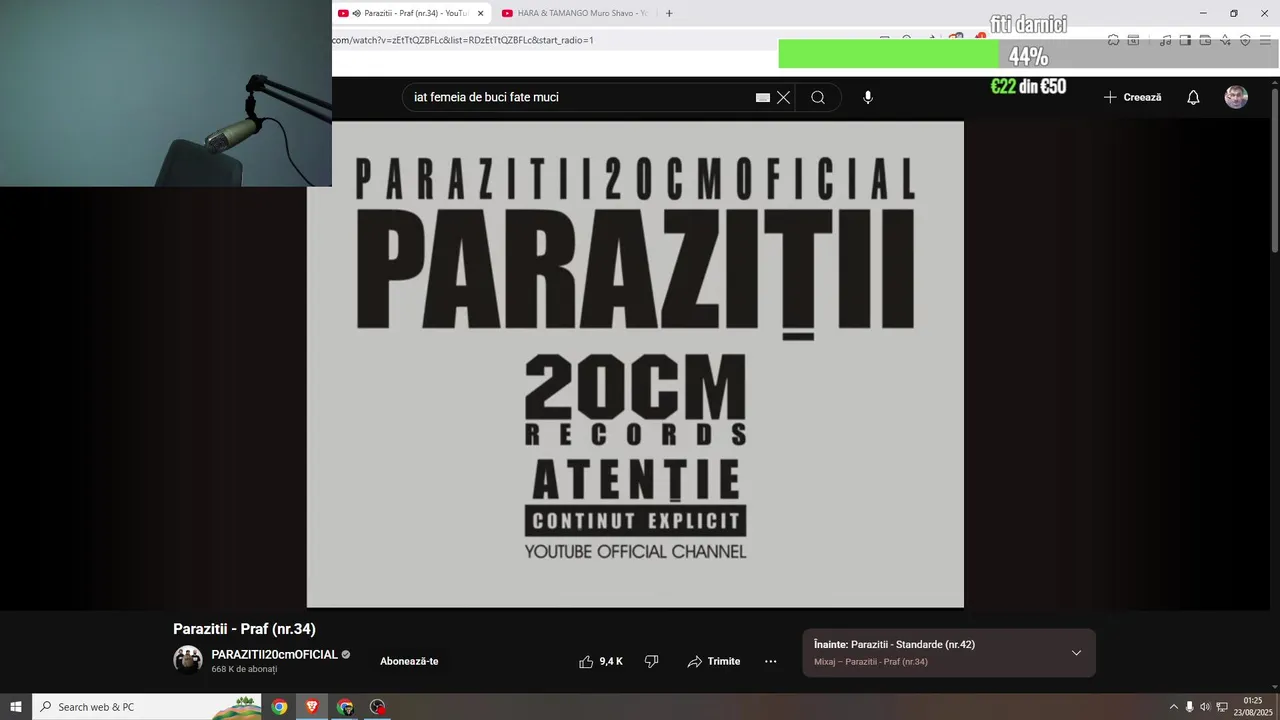Open the on-screen keyboard icon in search box
1280x720 pixels.
tap(763, 97)
